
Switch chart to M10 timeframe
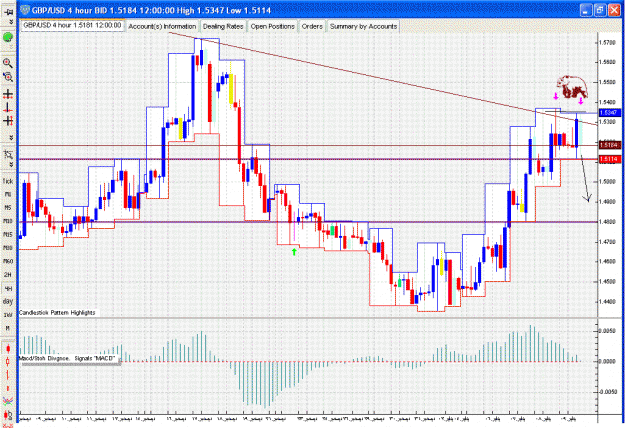8,221
